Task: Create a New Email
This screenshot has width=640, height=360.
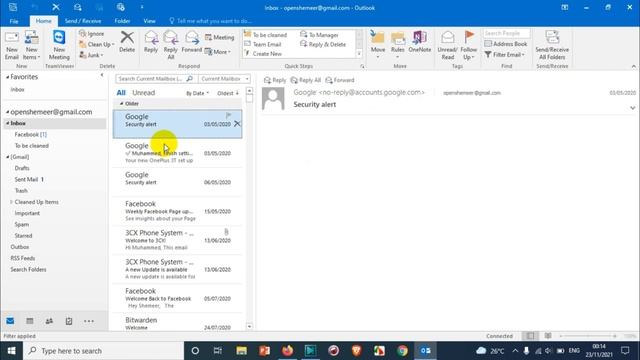Action: coord(12,45)
